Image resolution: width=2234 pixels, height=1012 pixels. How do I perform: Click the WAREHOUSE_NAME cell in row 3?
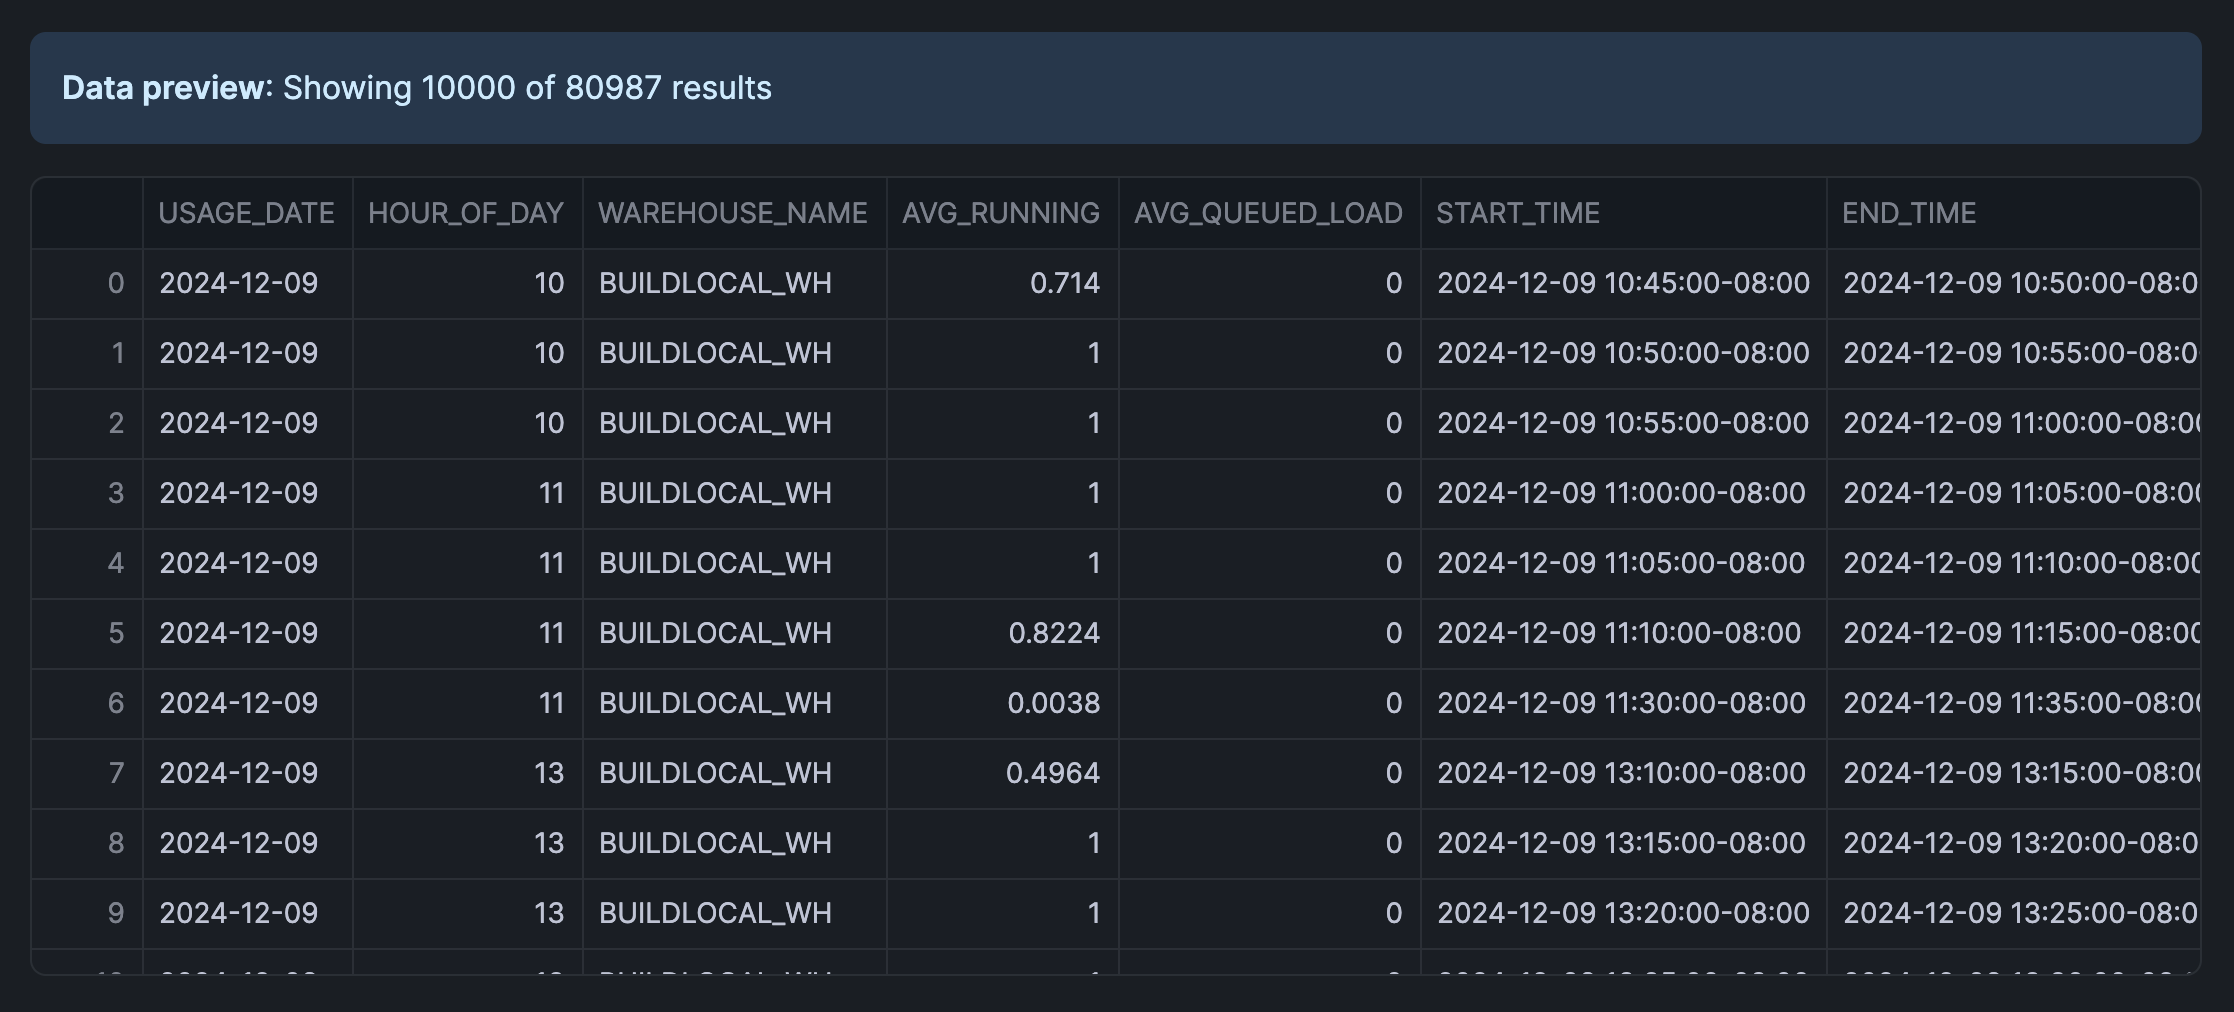click(x=715, y=493)
